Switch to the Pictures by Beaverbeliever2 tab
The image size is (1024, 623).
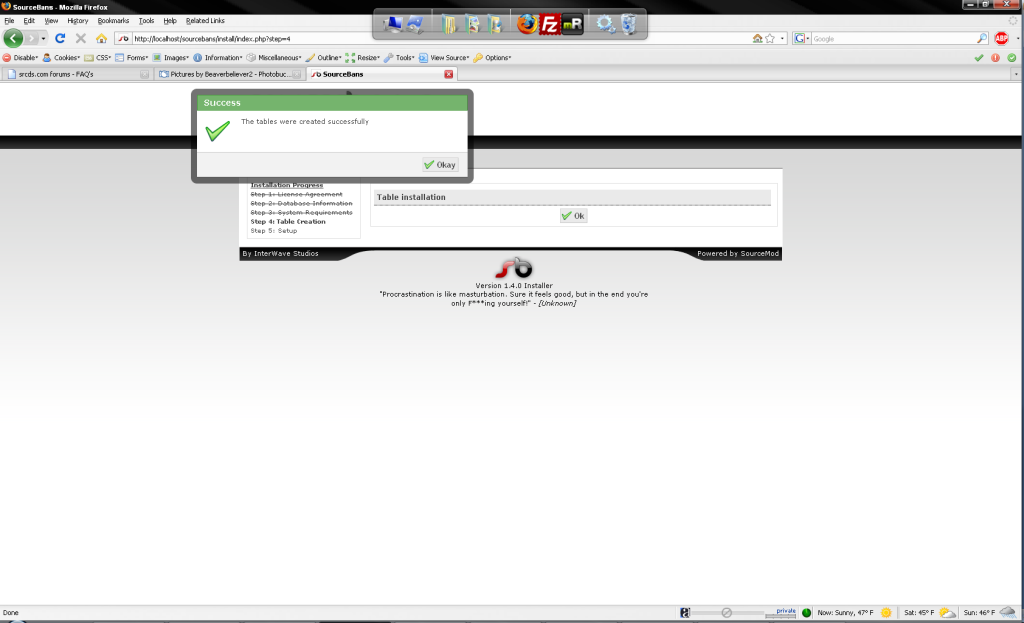coord(230,74)
